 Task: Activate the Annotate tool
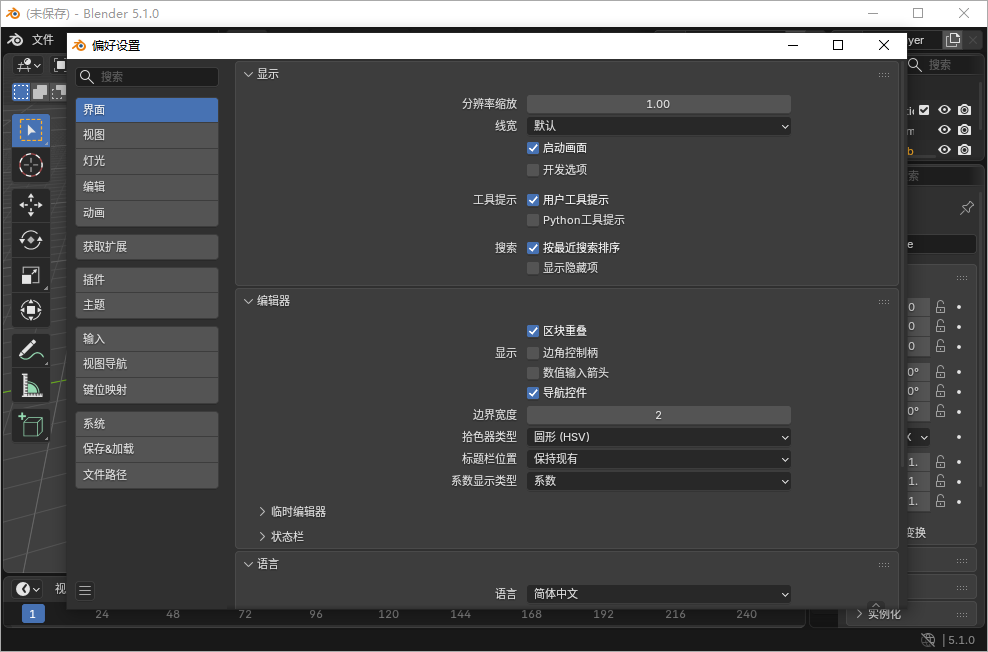click(30, 351)
